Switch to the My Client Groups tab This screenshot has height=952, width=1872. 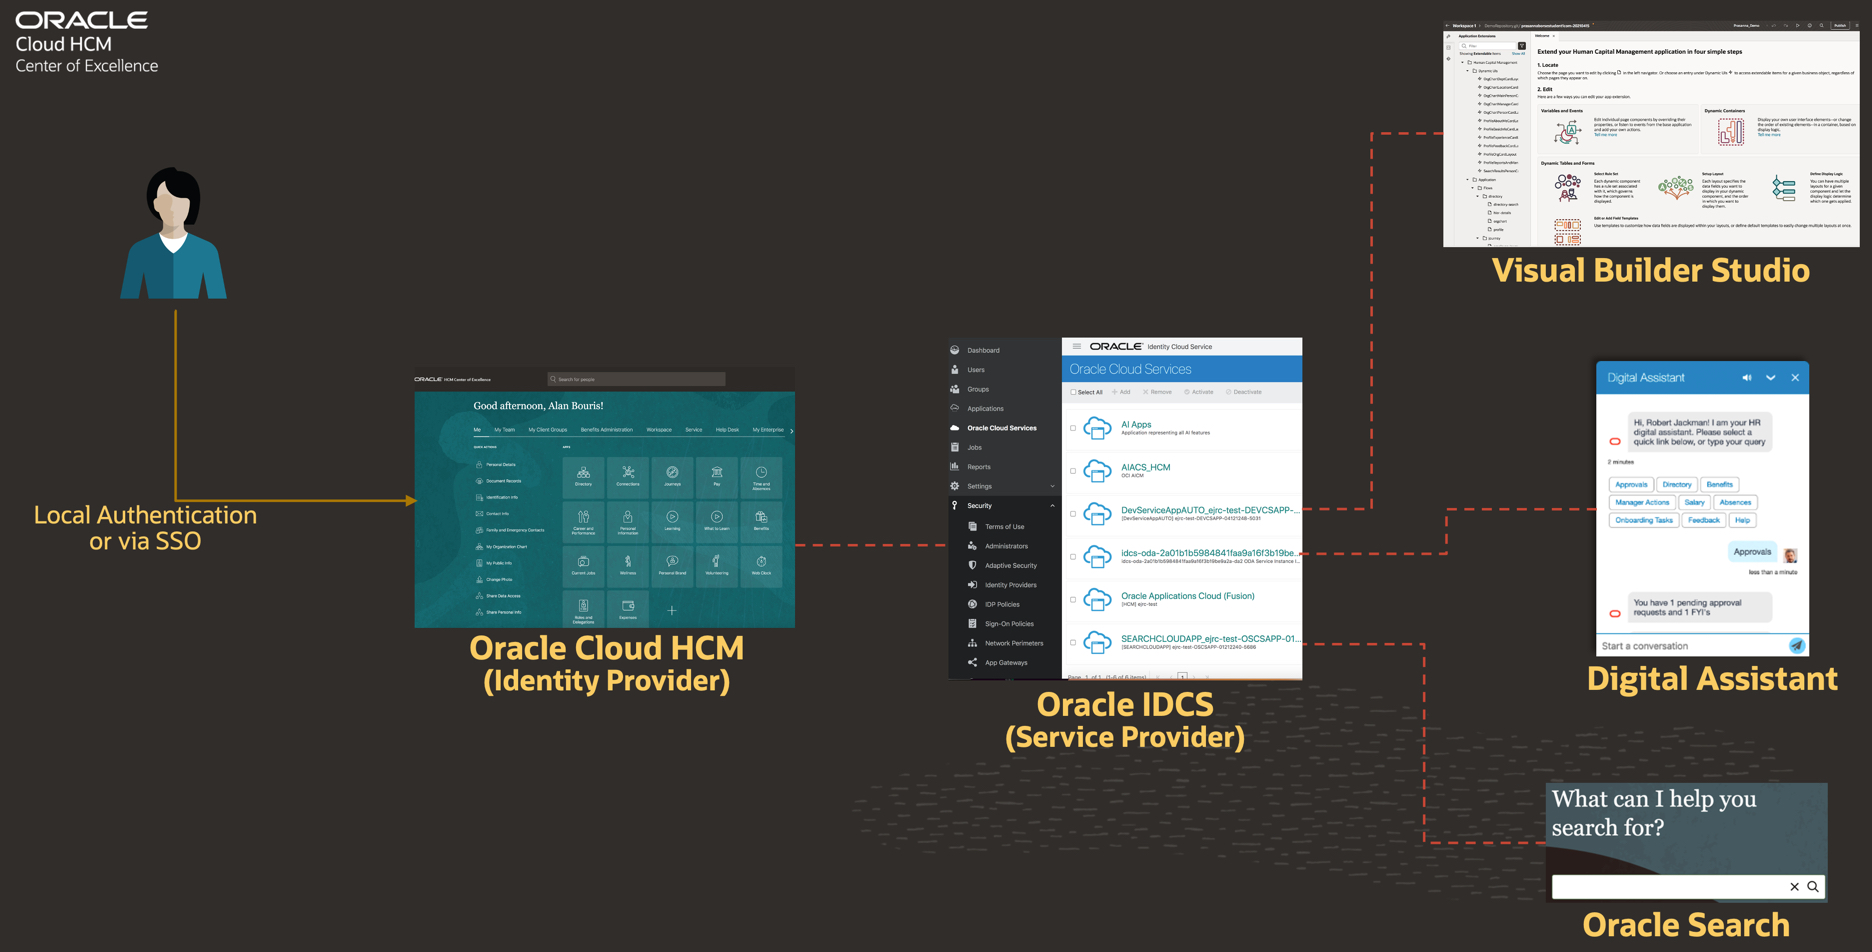(x=548, y=430)
